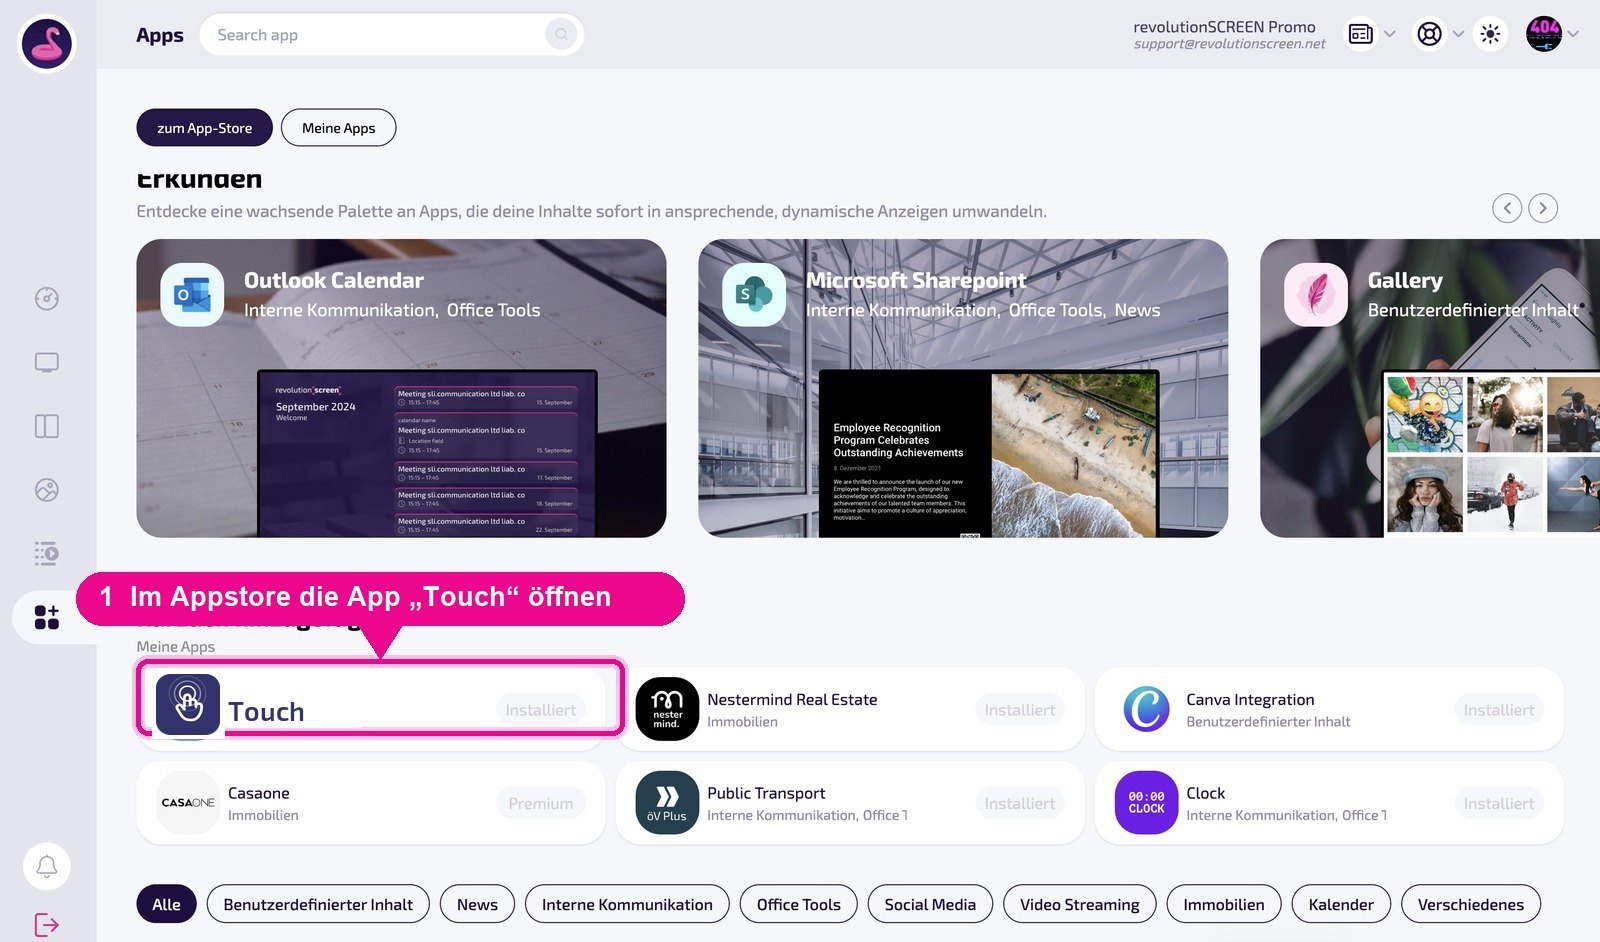Open the user avatar account dropdown
The width and height of the screenshot is (1600, 942).
tap(1552, 34)
